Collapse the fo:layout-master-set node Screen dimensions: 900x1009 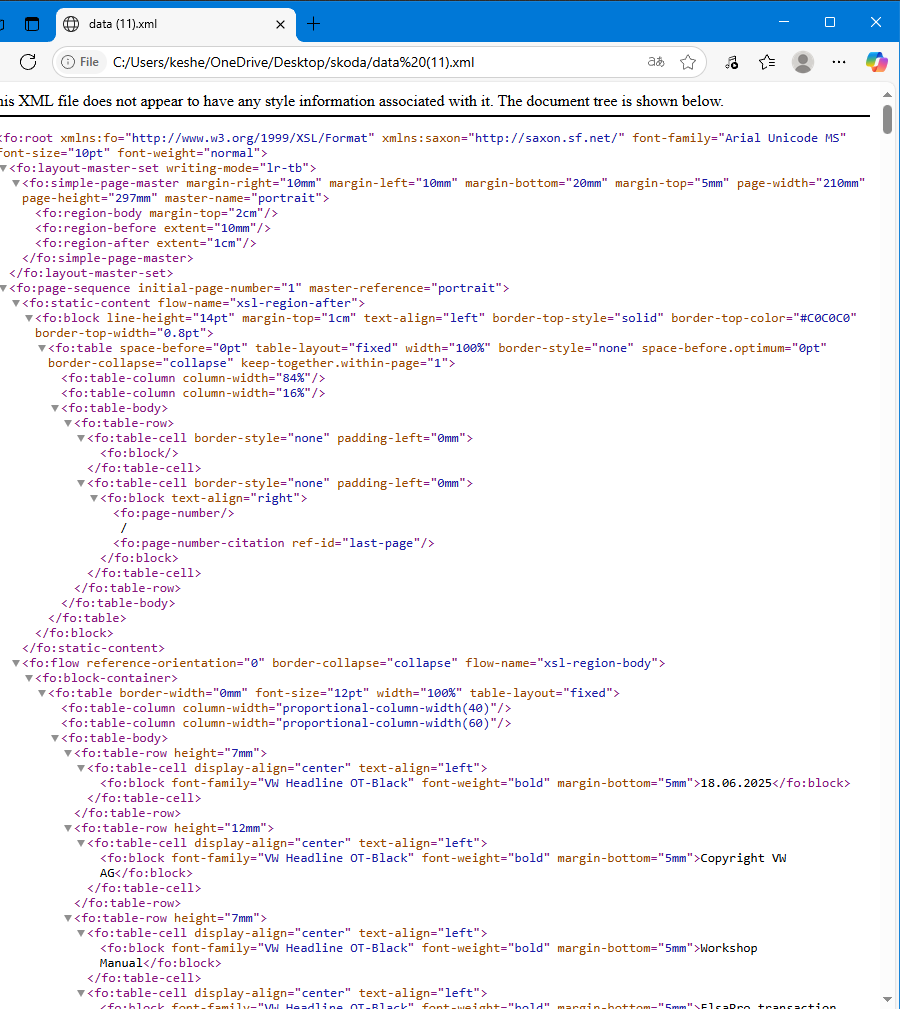pyautogui.click(x=3, y=168)
